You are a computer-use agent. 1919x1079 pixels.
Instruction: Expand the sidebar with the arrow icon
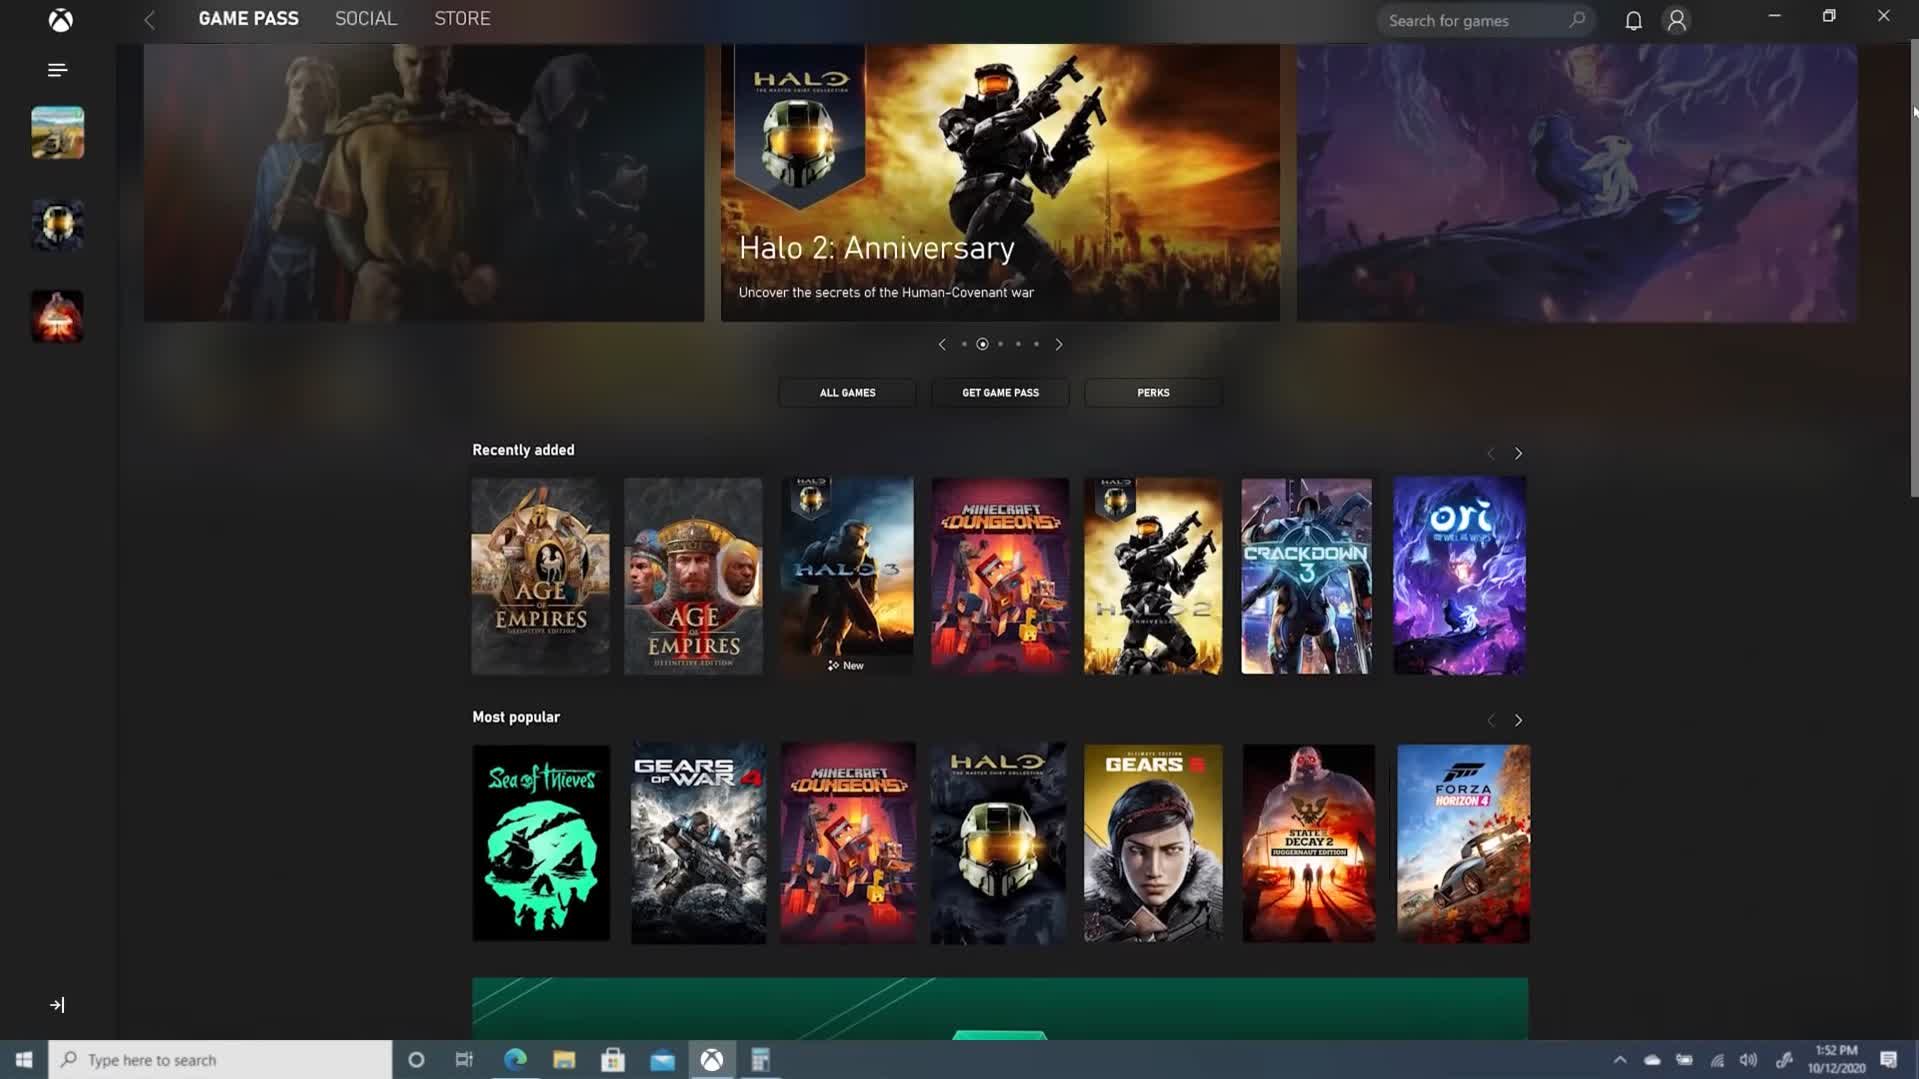coord(57,1005)
